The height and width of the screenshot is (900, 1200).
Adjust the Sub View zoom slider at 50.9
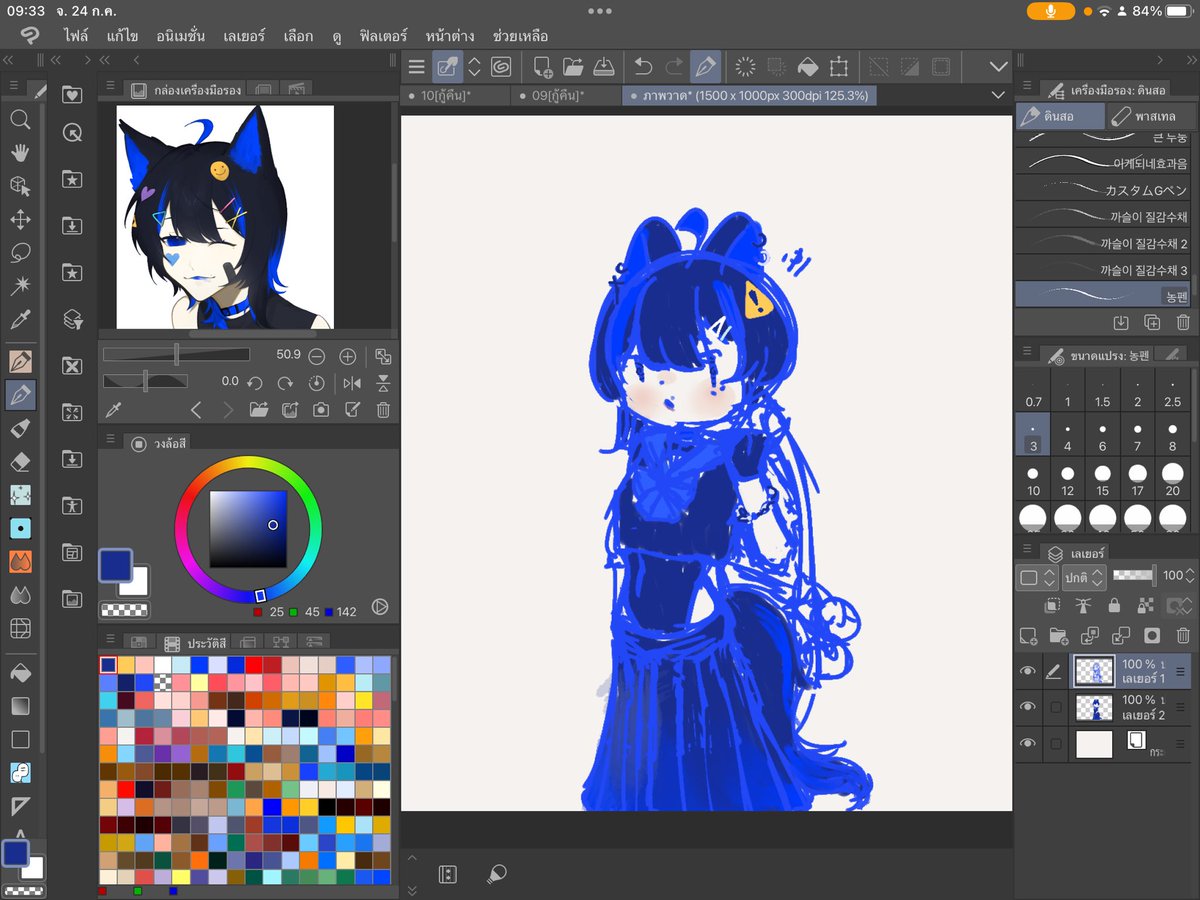click(x=177, y=355)
